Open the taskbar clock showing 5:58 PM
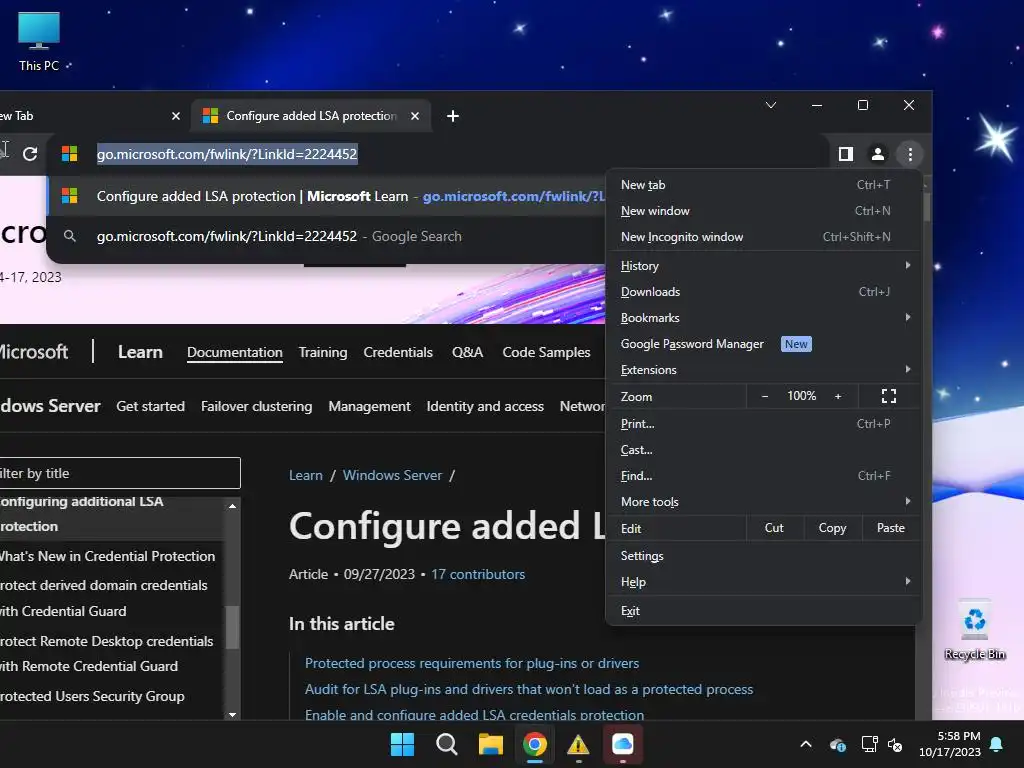The image size is (1024, 768). point(950,744)
